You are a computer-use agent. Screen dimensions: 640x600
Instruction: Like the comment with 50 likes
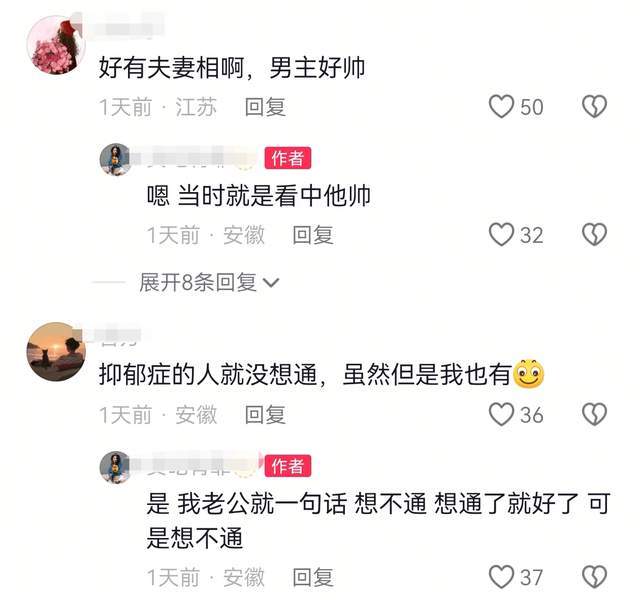(501, 107)
